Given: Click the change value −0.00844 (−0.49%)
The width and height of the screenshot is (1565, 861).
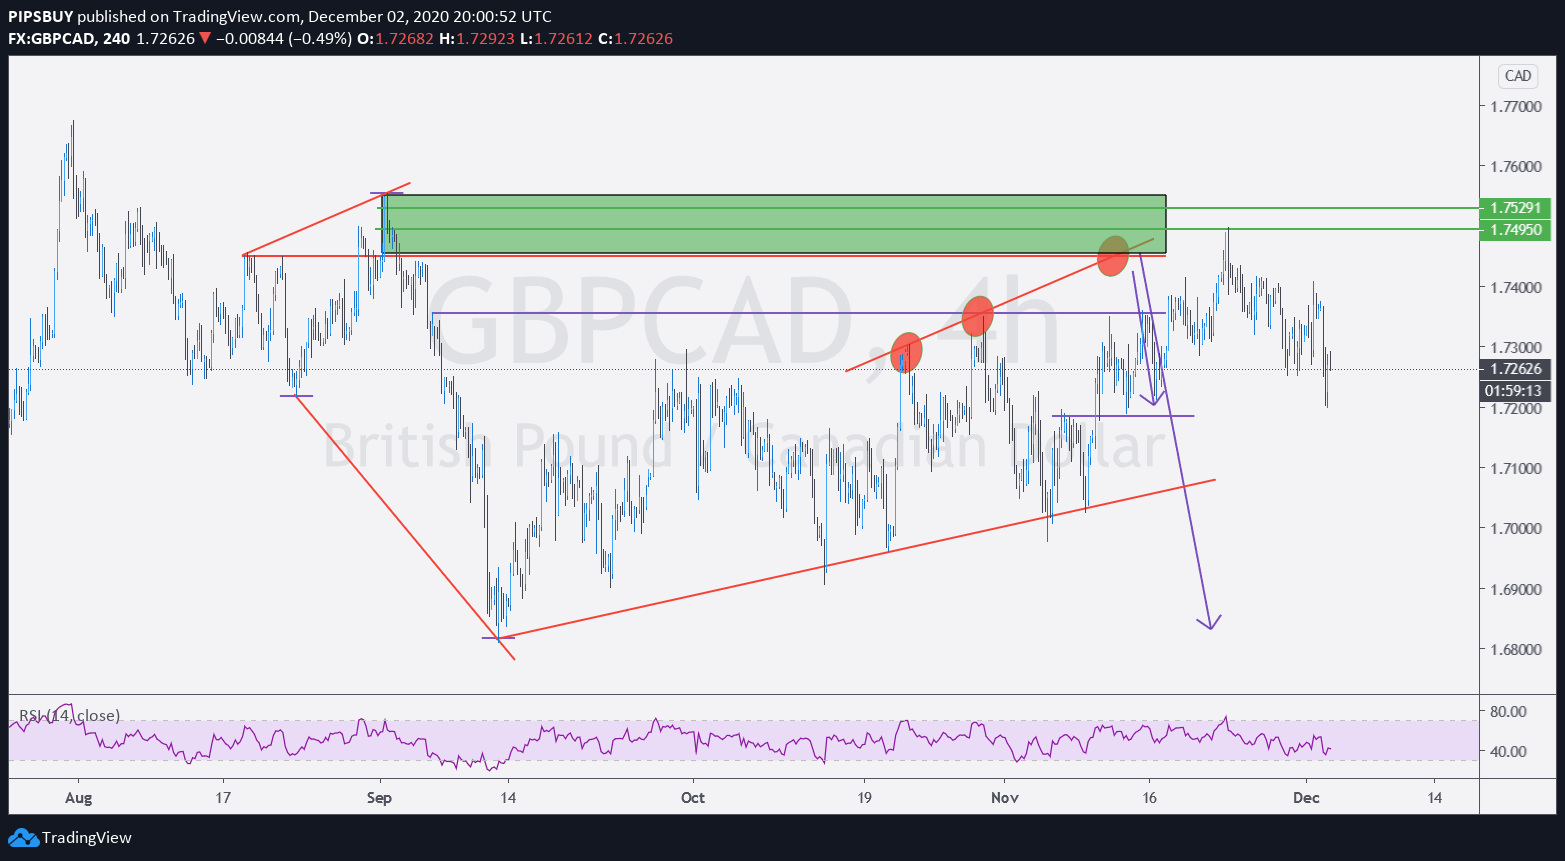Looking at the screenshot, I should pos(283,39).
